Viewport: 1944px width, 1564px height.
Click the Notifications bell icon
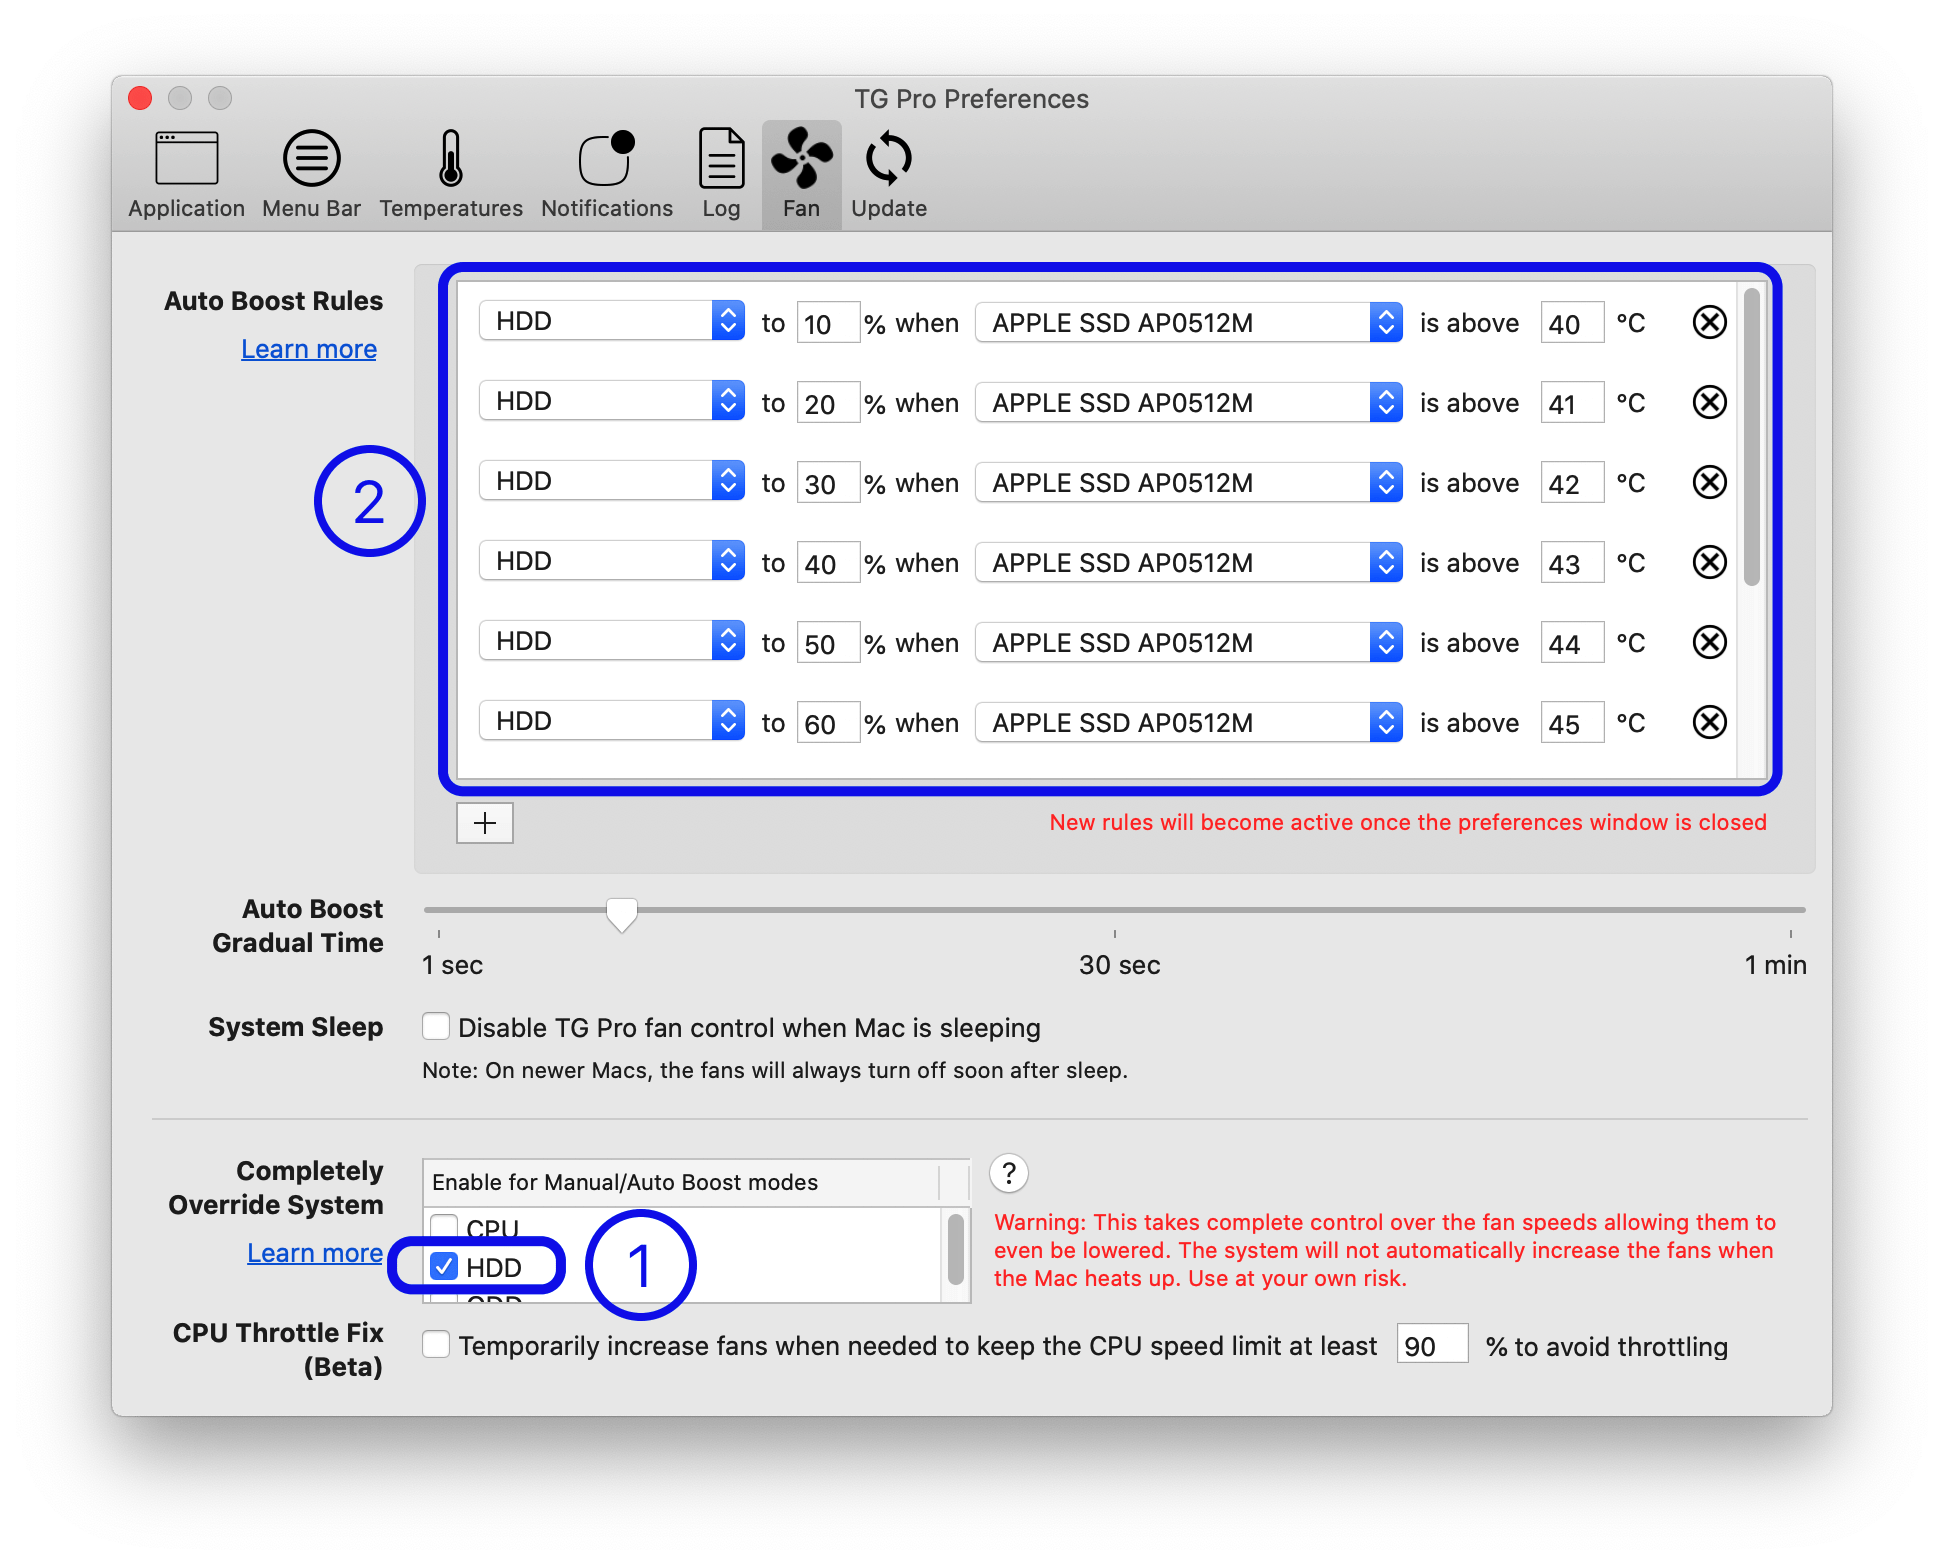[605, 172]
